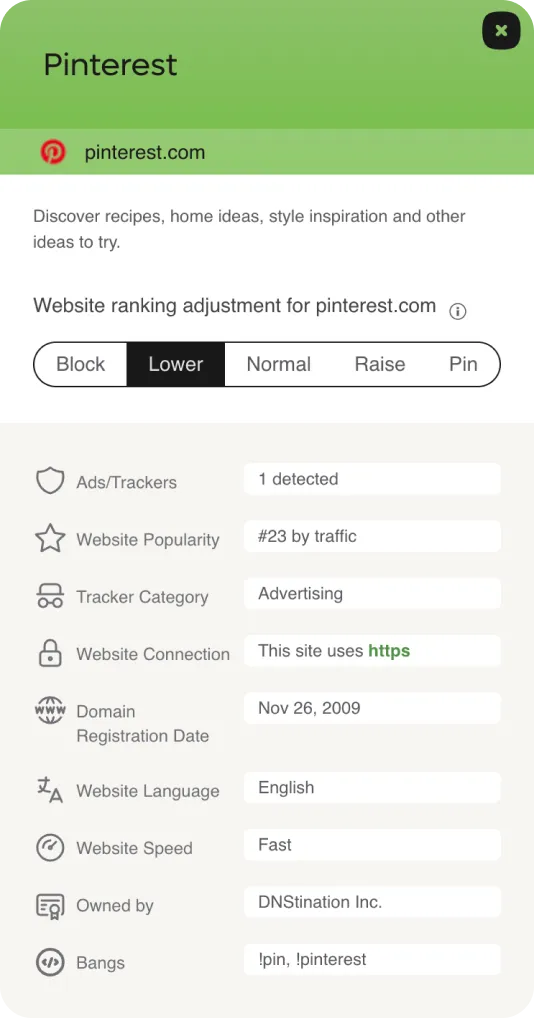Set ranking adjustment to Normal

[278, 364]
